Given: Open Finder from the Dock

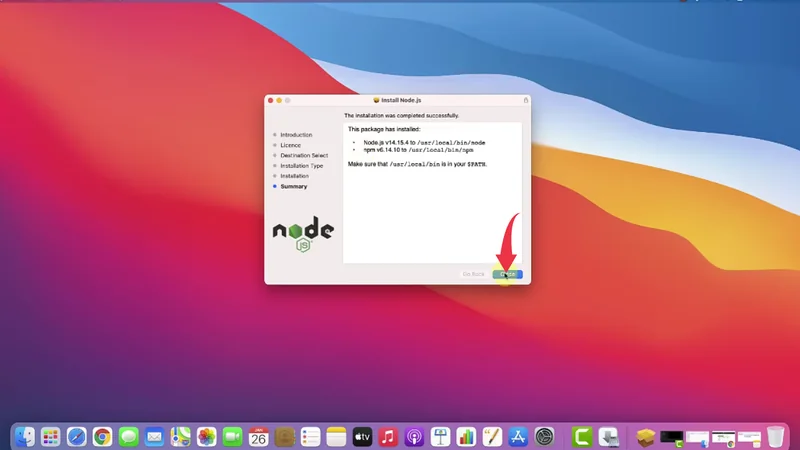Looking at the screenshot, I should coord(25,436).
